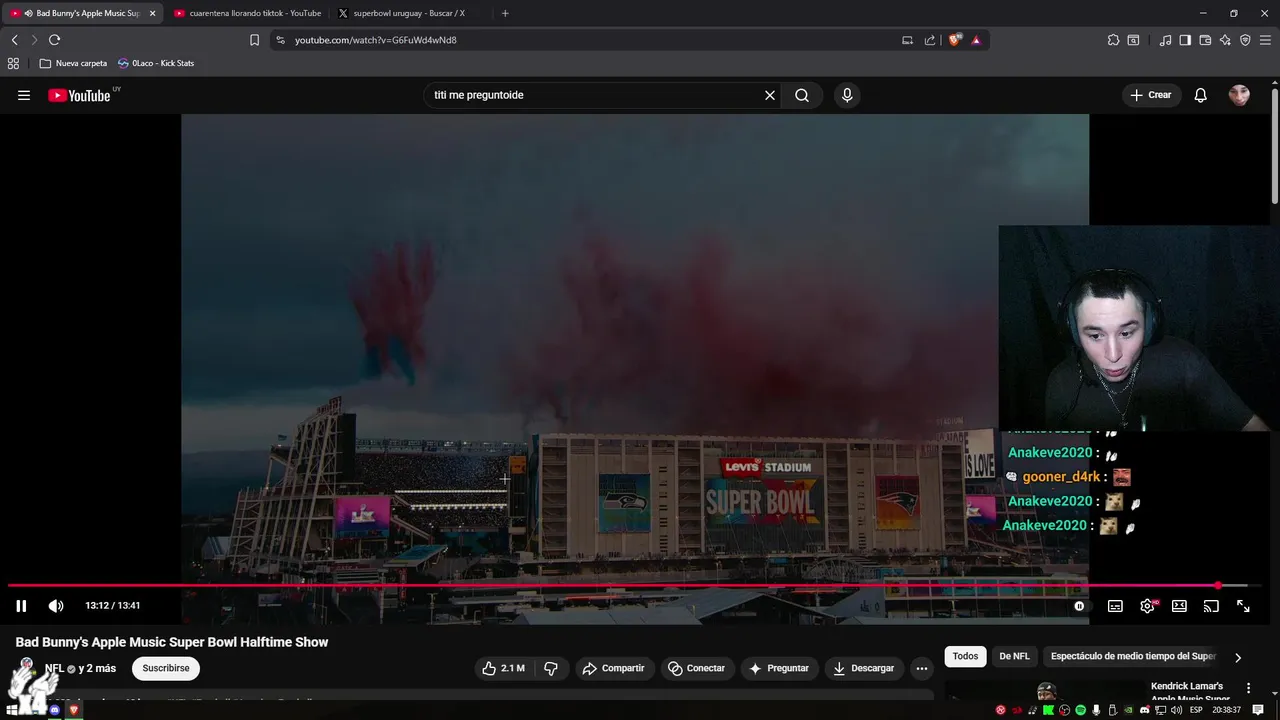The height and width of the screenshot is (720, 1280).
Task: Bookmark this page icon in address bar
Action: pyautogui.click(x=254, y=40)
